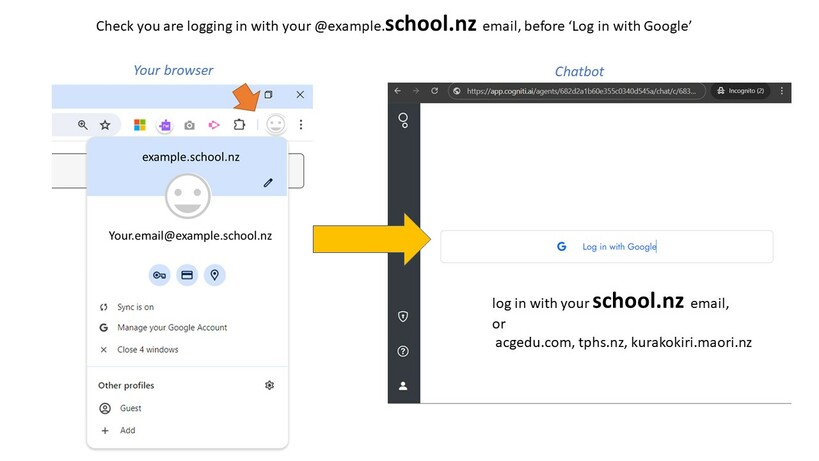Open the Extensions puzzle icon
The width and height of the screenshot is (819, 461).
click(239, 125)
